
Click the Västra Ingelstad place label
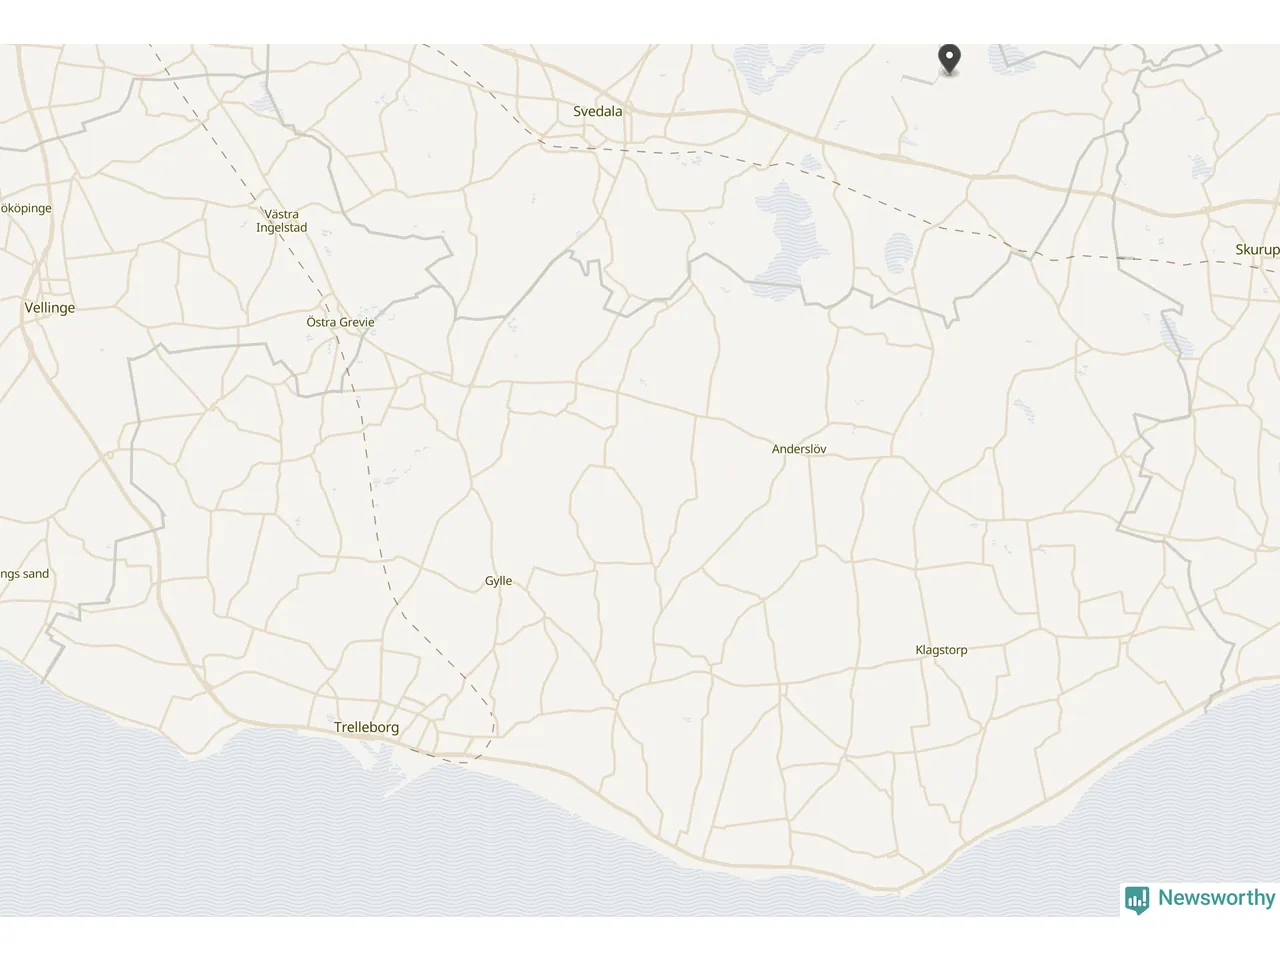tap(282, 221)
